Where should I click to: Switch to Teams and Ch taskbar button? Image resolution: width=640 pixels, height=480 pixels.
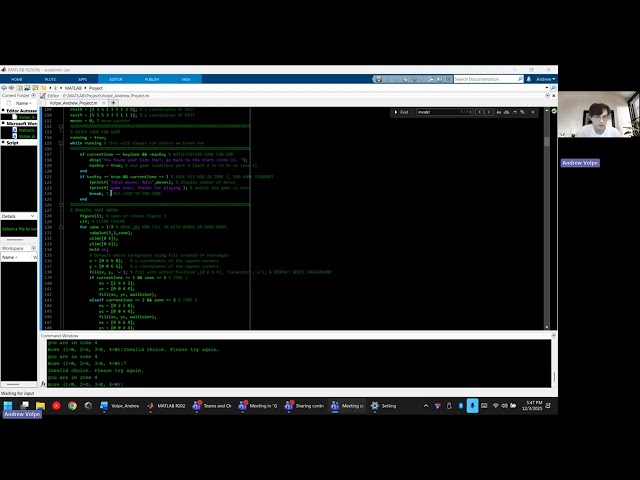212,406
